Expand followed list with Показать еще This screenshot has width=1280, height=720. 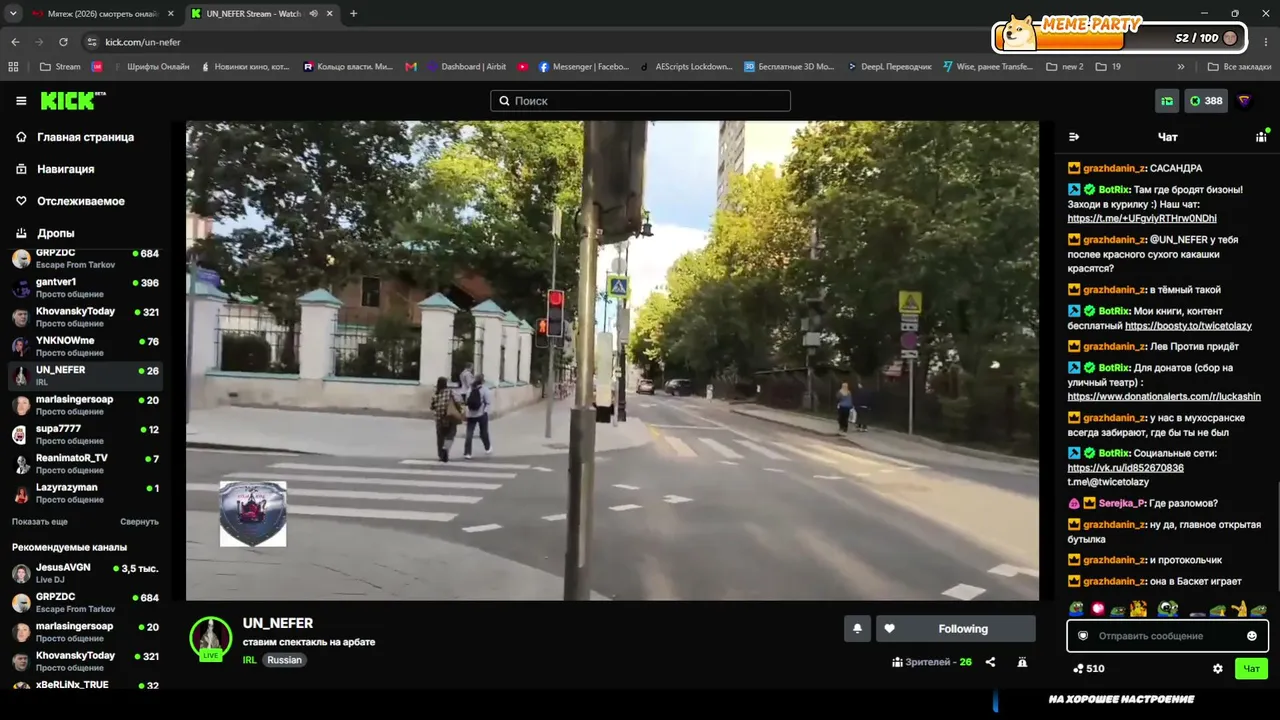point(40,522)
